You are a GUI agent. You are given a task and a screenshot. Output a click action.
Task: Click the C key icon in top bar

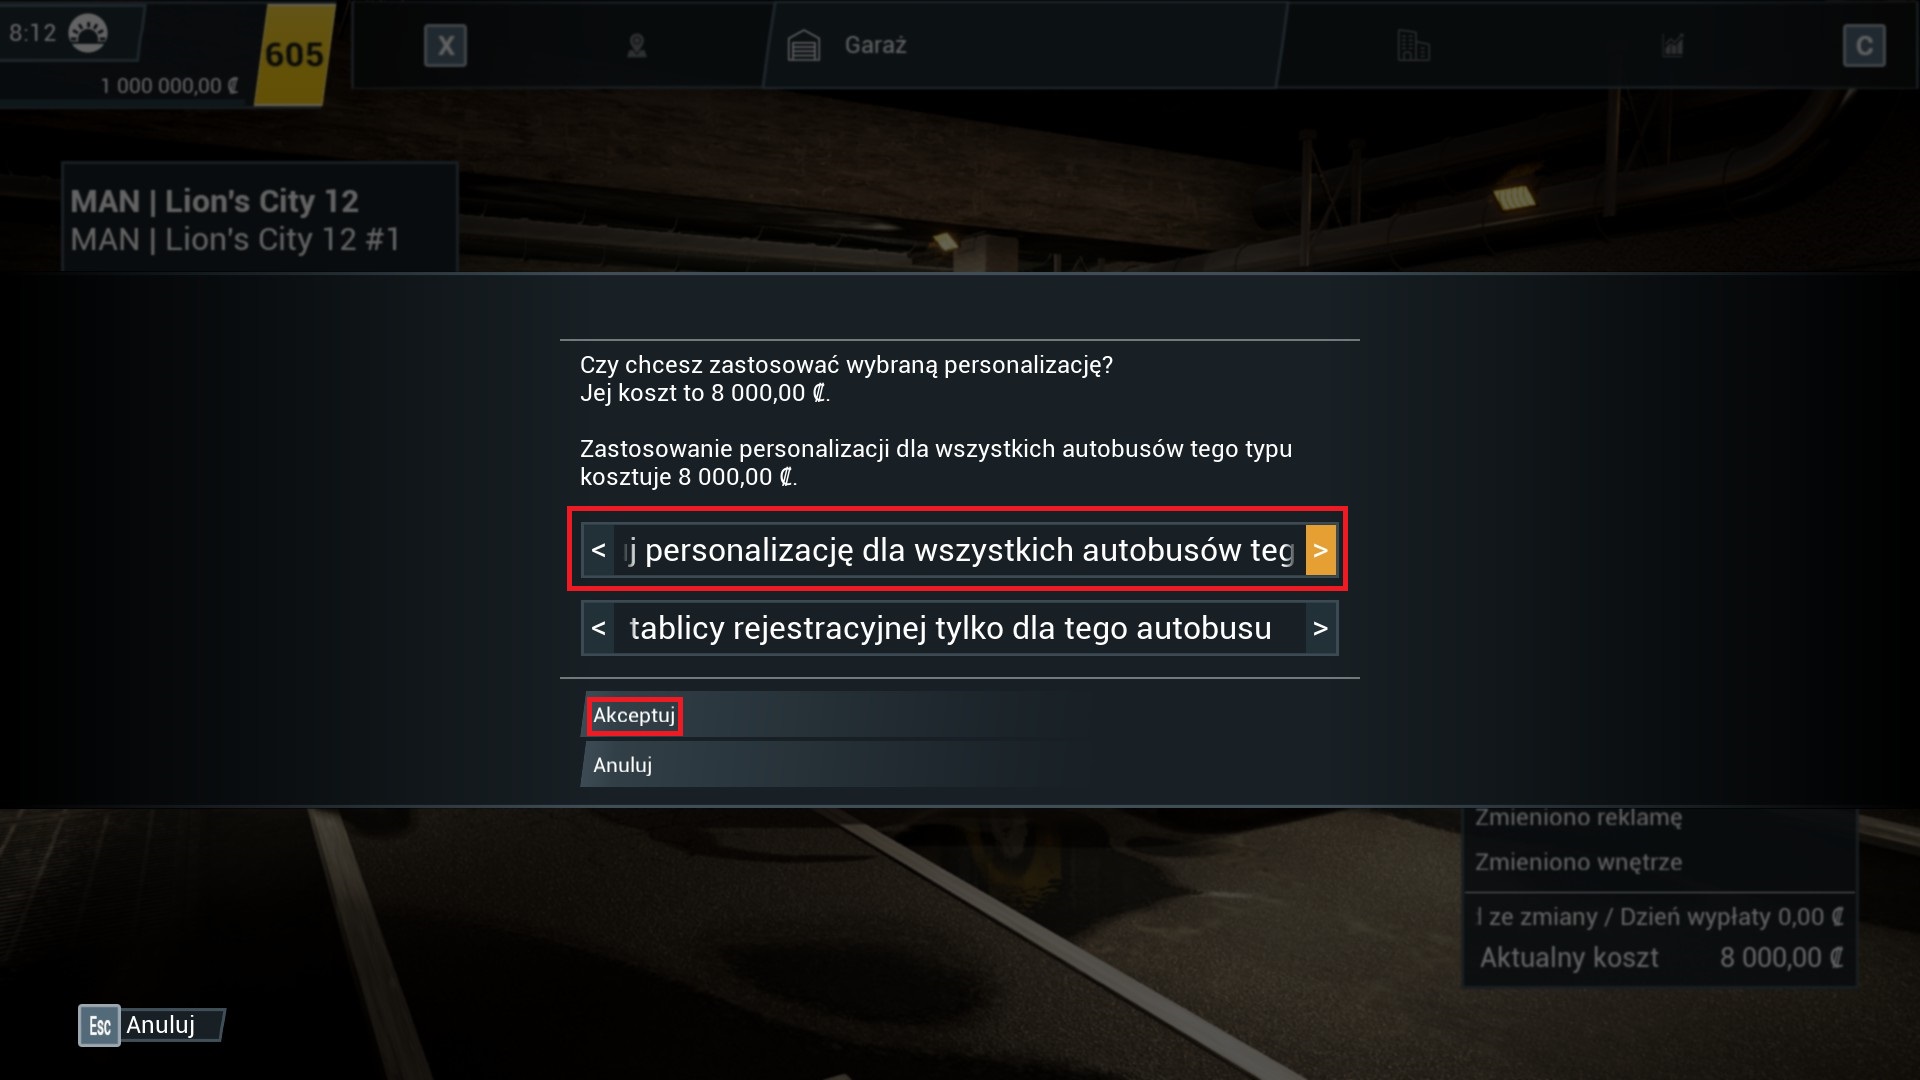(1864, 46)
